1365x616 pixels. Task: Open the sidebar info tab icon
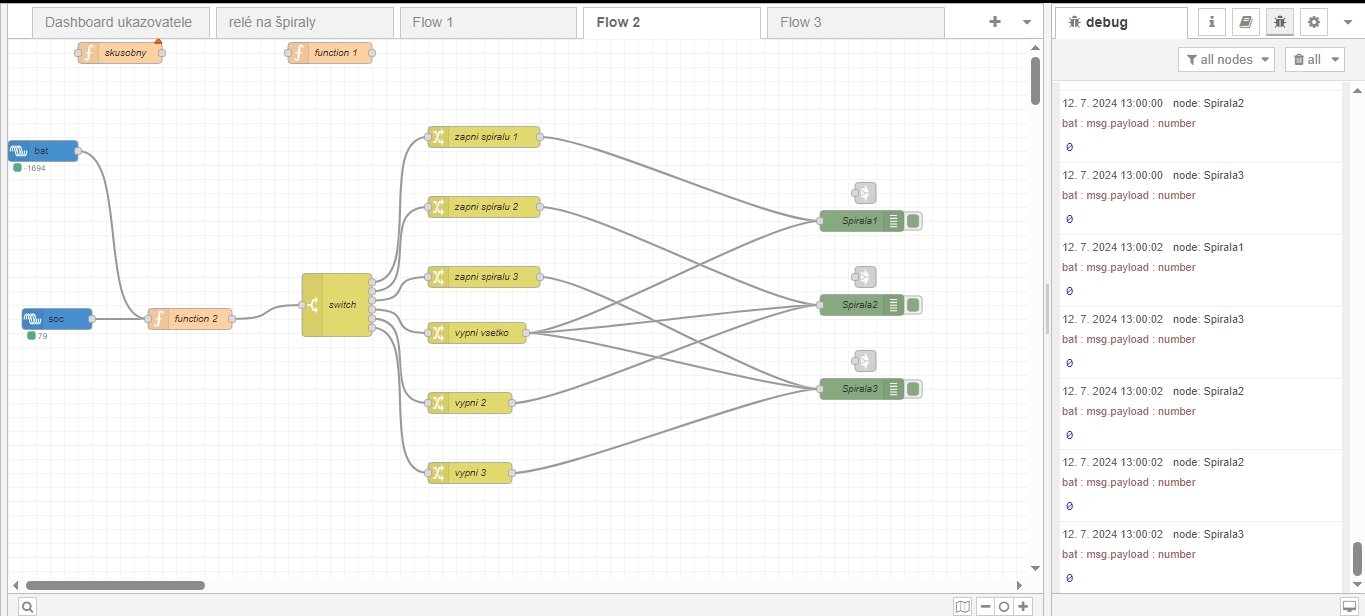1212,22
